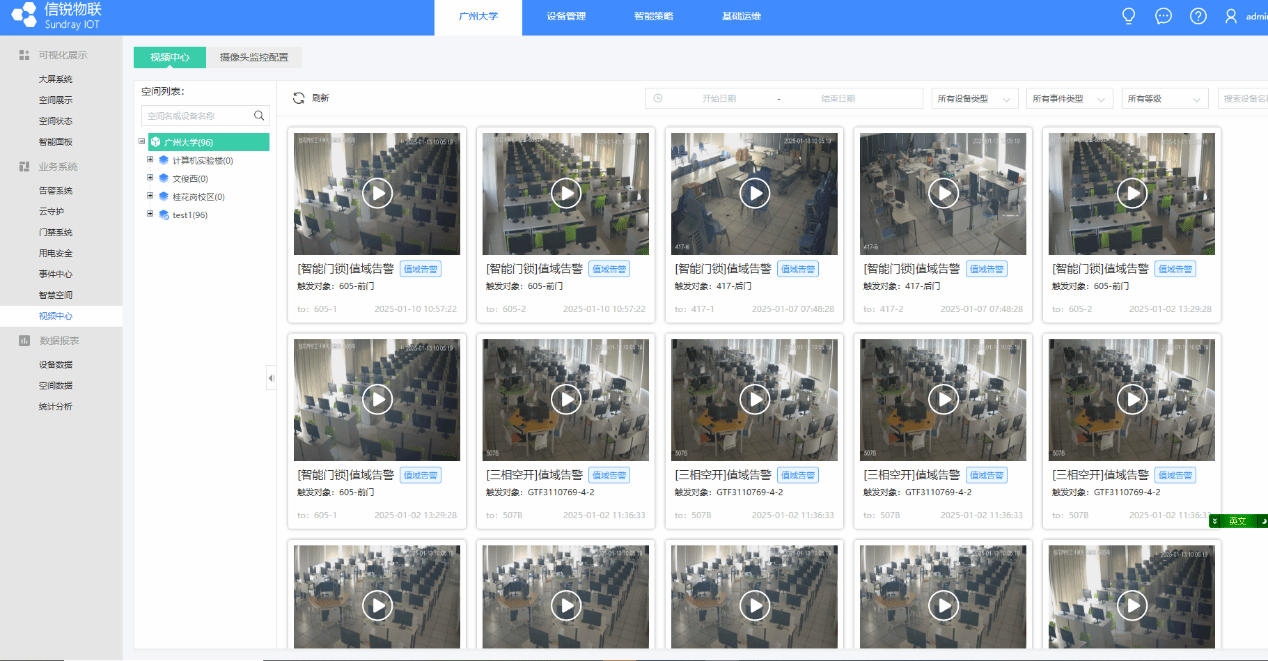
Task: Select the 广州大学 top navigation tab
Action: [478, 17]
